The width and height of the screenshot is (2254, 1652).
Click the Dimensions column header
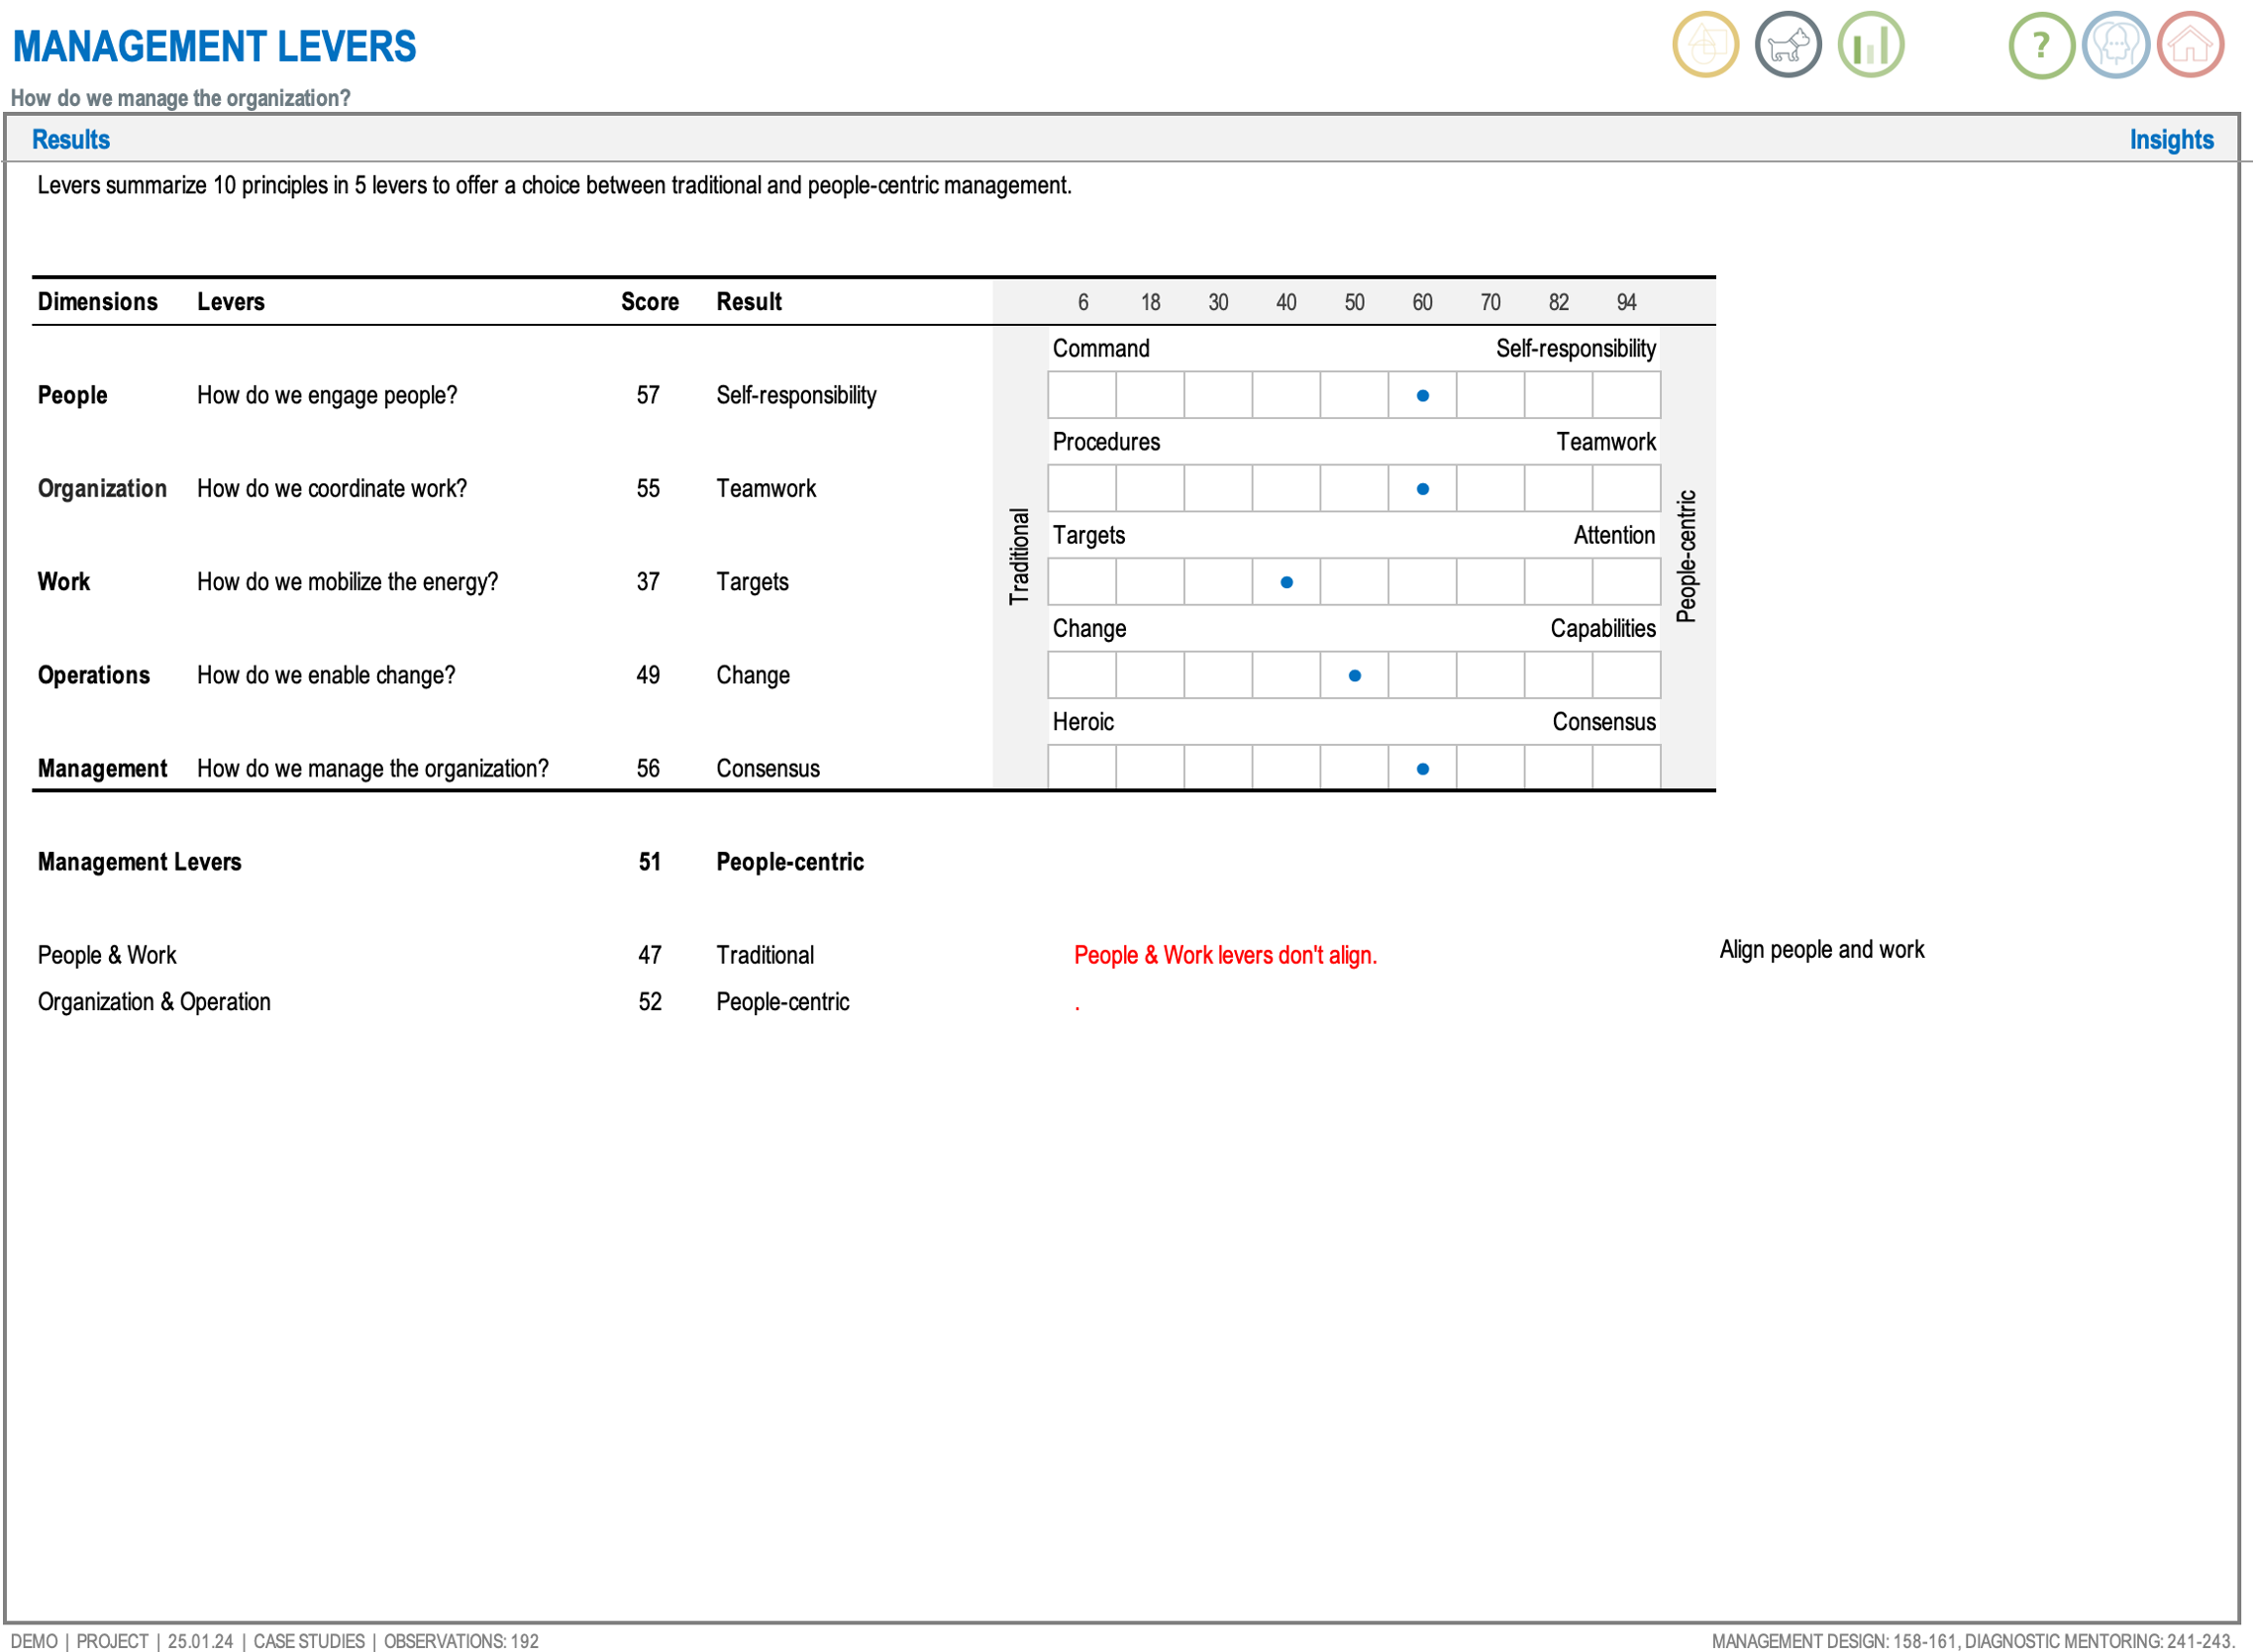tap(98, 302)
